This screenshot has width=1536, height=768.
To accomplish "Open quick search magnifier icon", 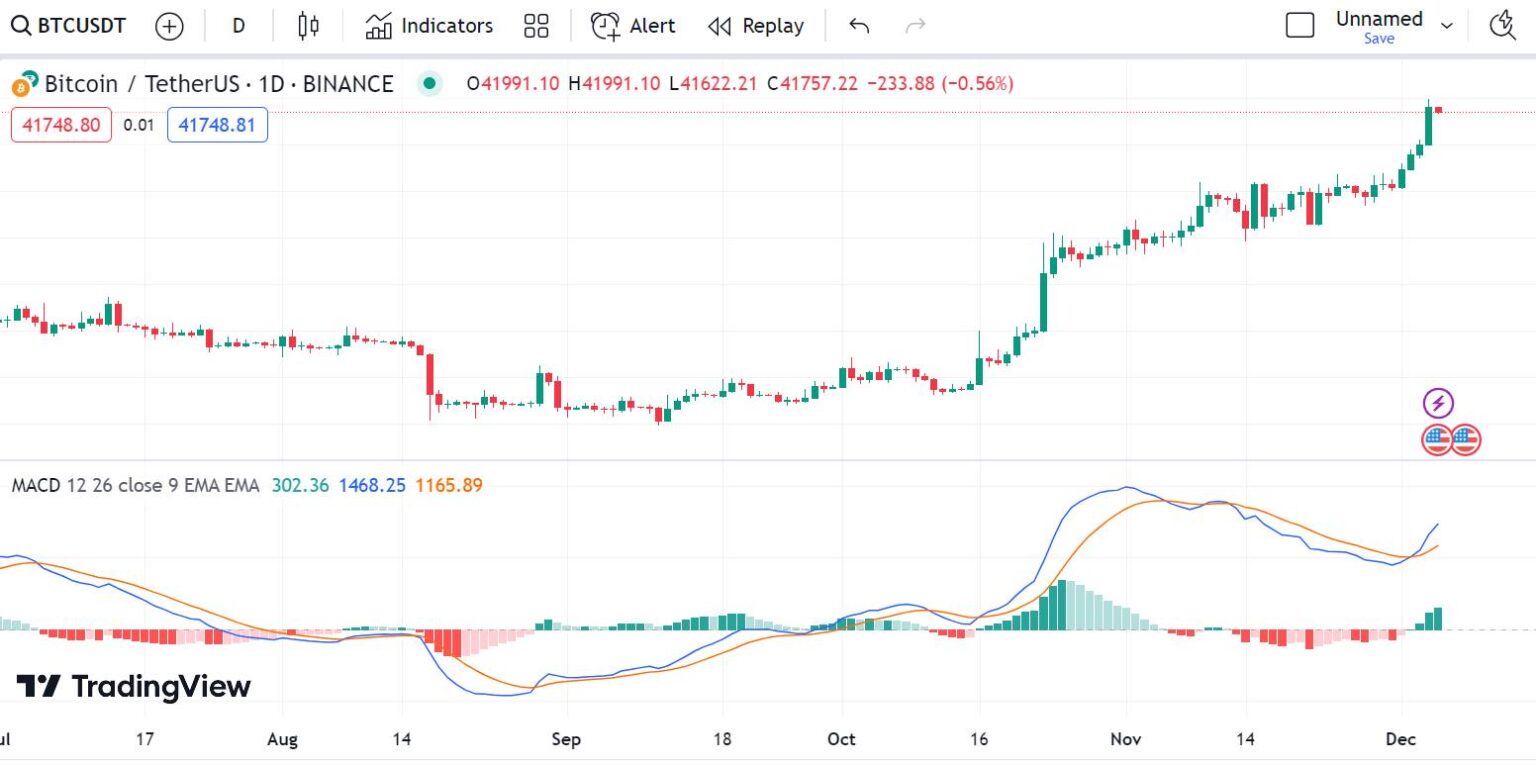I will pos(1502,25).
